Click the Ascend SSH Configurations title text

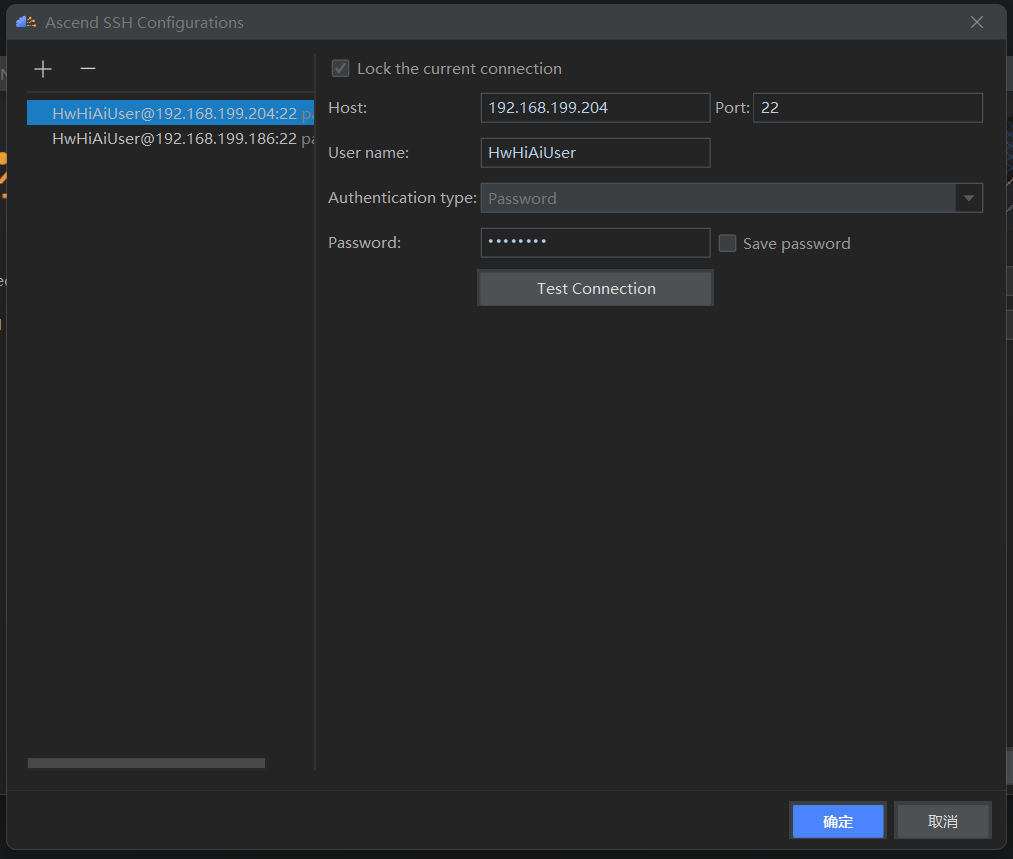144,22
